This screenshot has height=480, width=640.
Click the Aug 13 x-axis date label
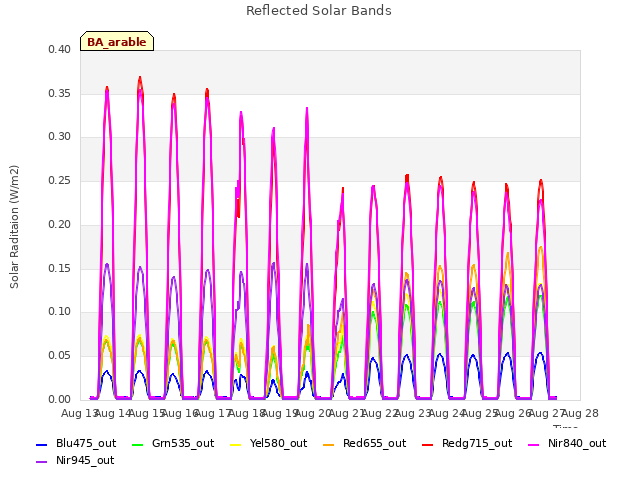79,414
